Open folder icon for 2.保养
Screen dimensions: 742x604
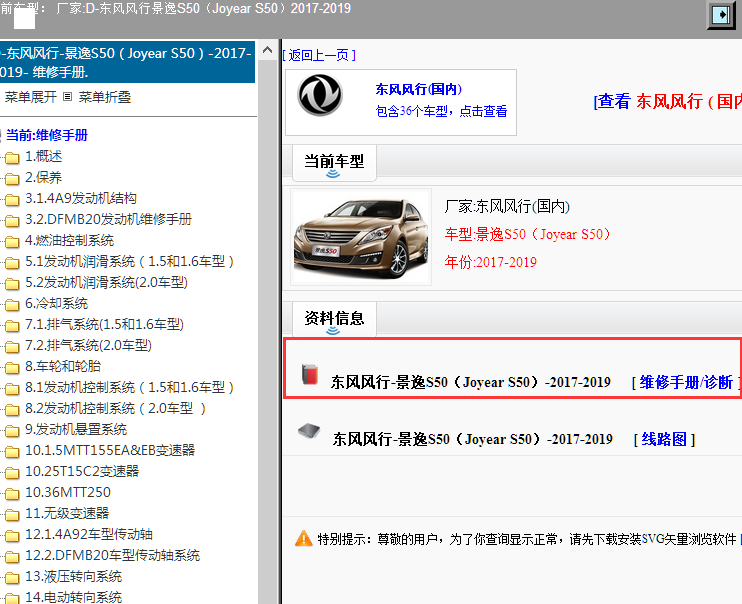[x=12, y=179]
